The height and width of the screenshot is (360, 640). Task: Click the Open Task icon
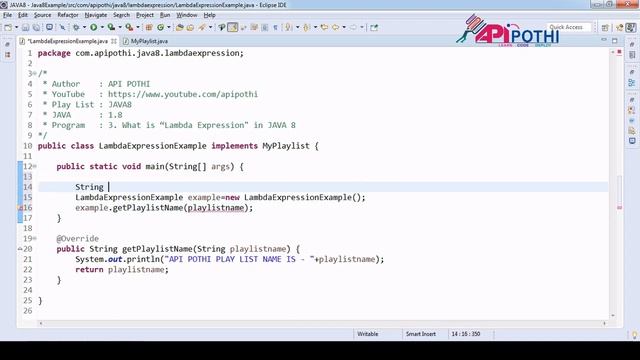190,27
